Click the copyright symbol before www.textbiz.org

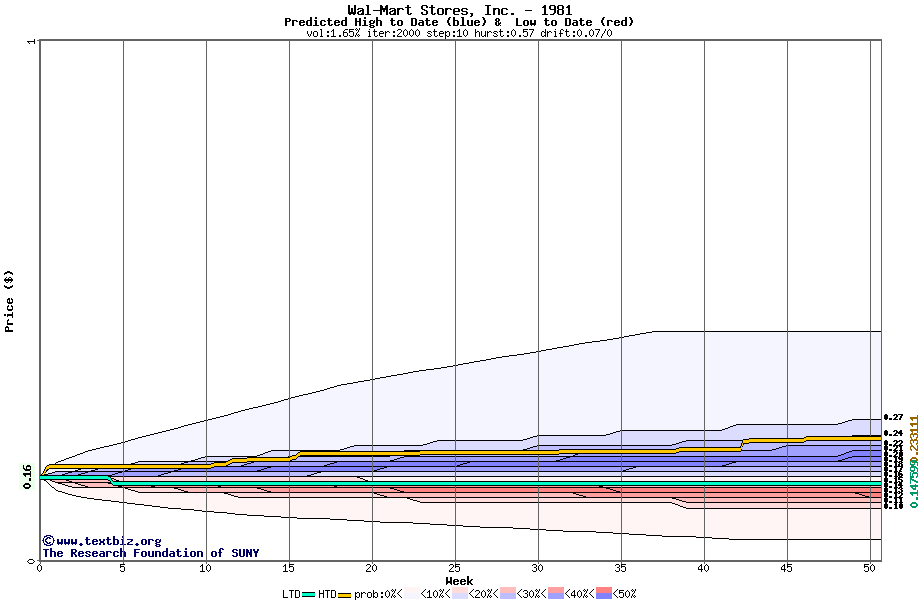(48, 541)
